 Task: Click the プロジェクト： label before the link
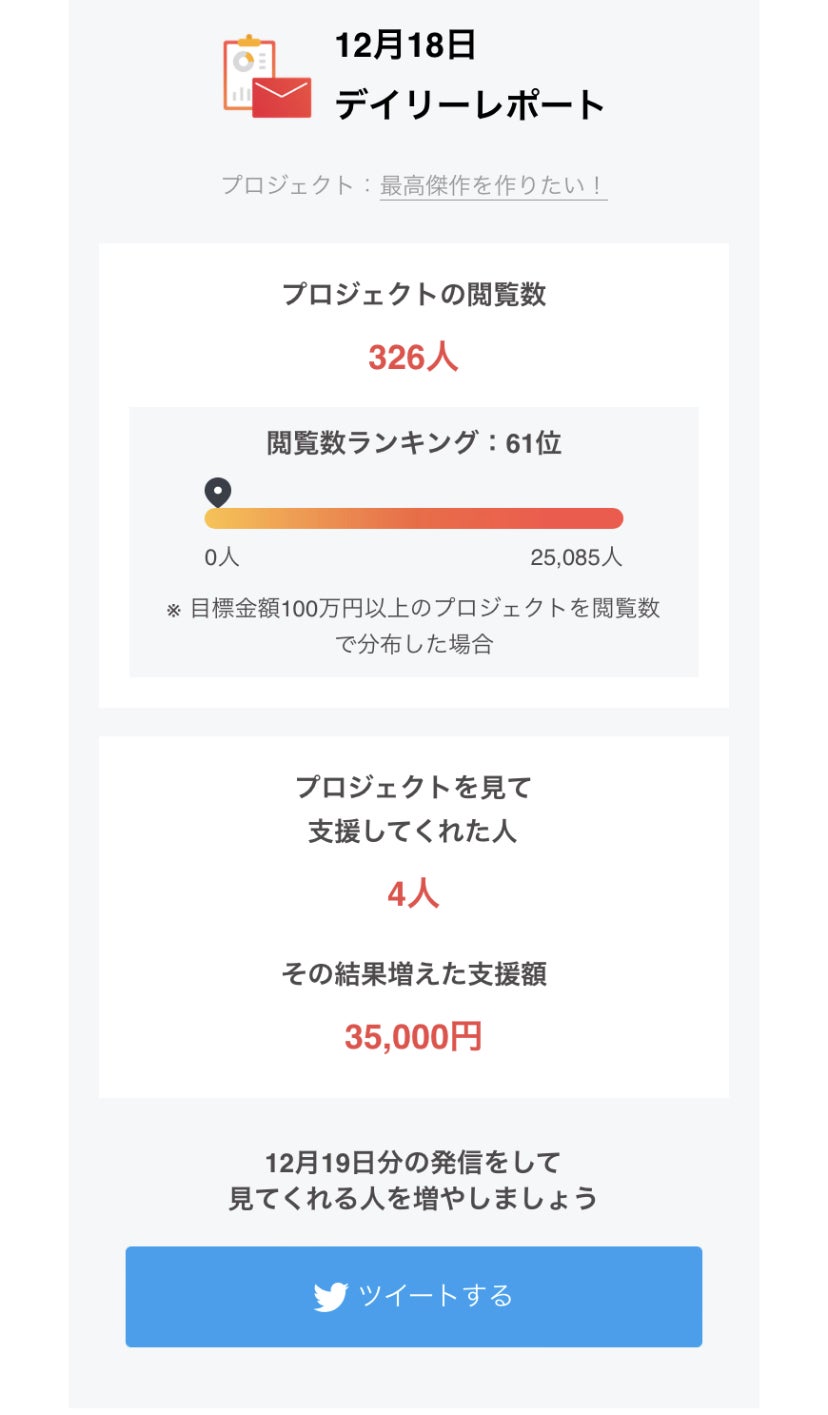pyautogui.click(x=298, y=186)
